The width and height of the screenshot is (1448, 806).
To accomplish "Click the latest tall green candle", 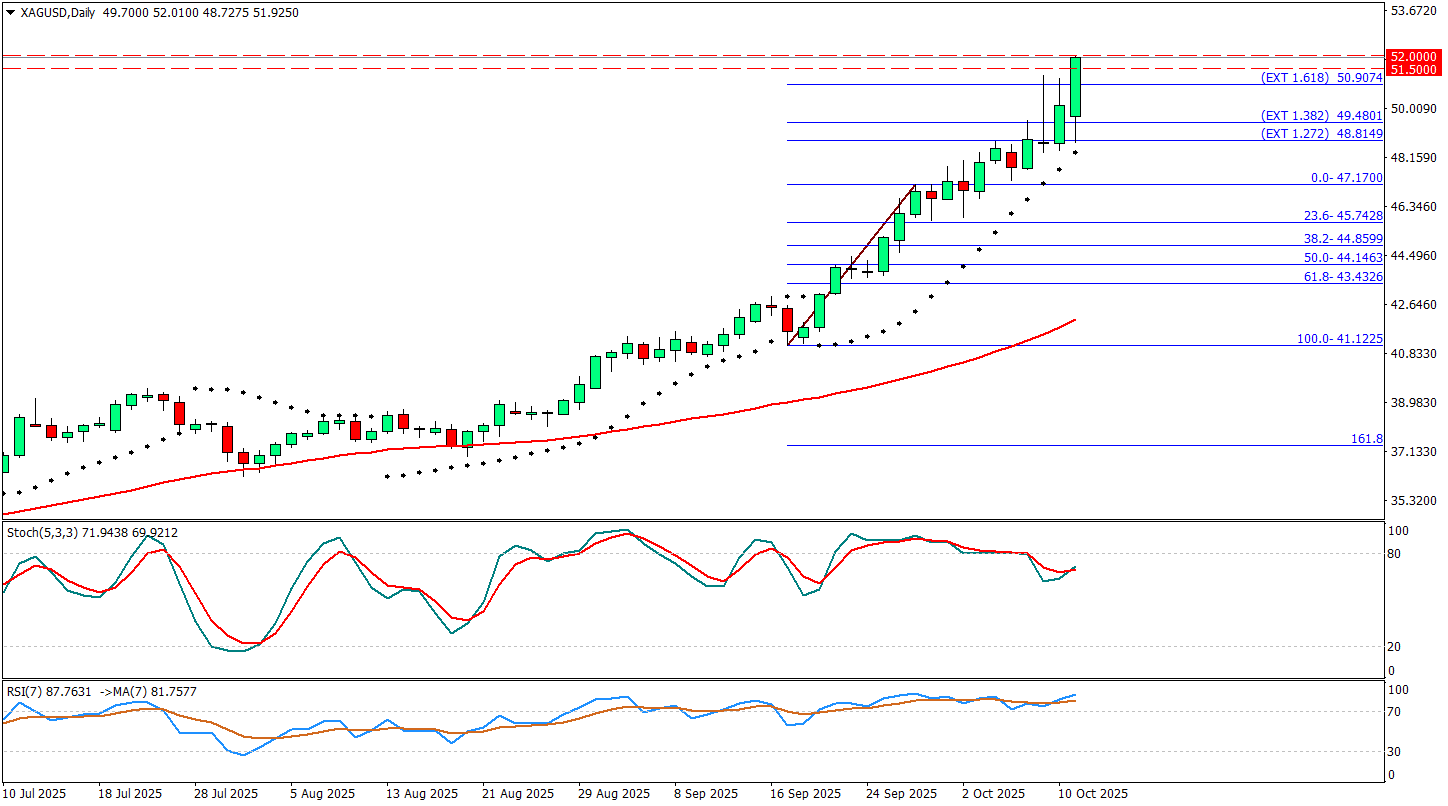I will pos(1076,87).
